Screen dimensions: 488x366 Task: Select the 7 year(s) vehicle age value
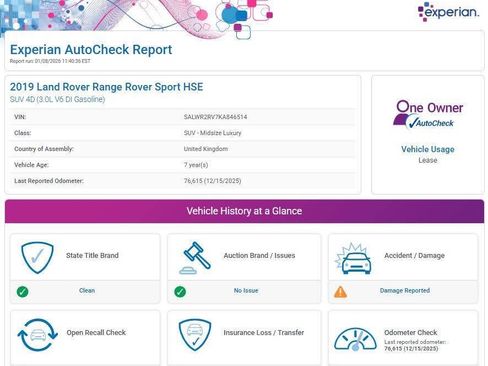point(196,165)
